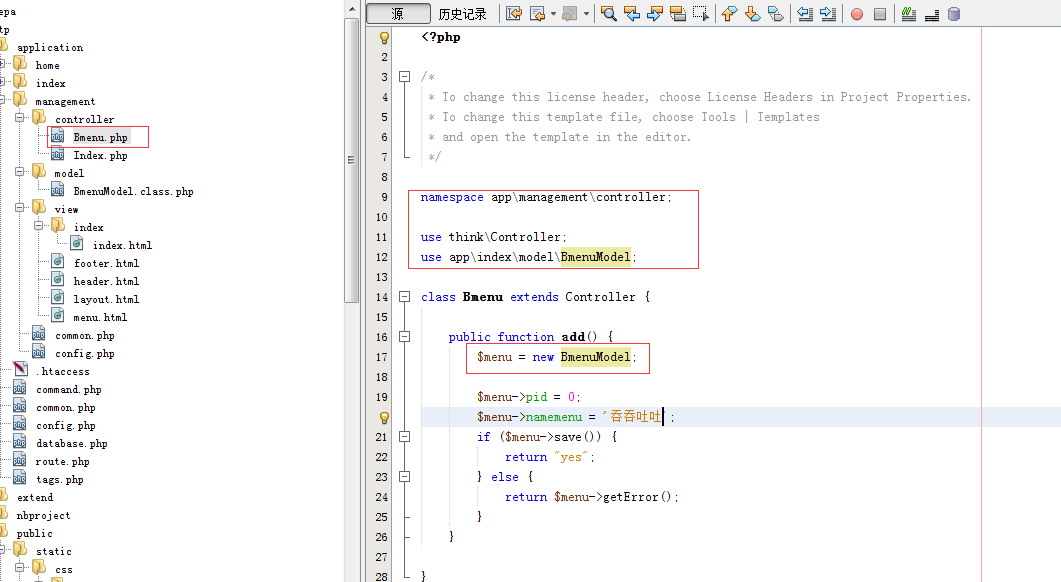Image resolution: width=1061 pixels, height=582 pixels.
Task: Switch to the 历史记录 history tab
Action: [x=462, y=14]
